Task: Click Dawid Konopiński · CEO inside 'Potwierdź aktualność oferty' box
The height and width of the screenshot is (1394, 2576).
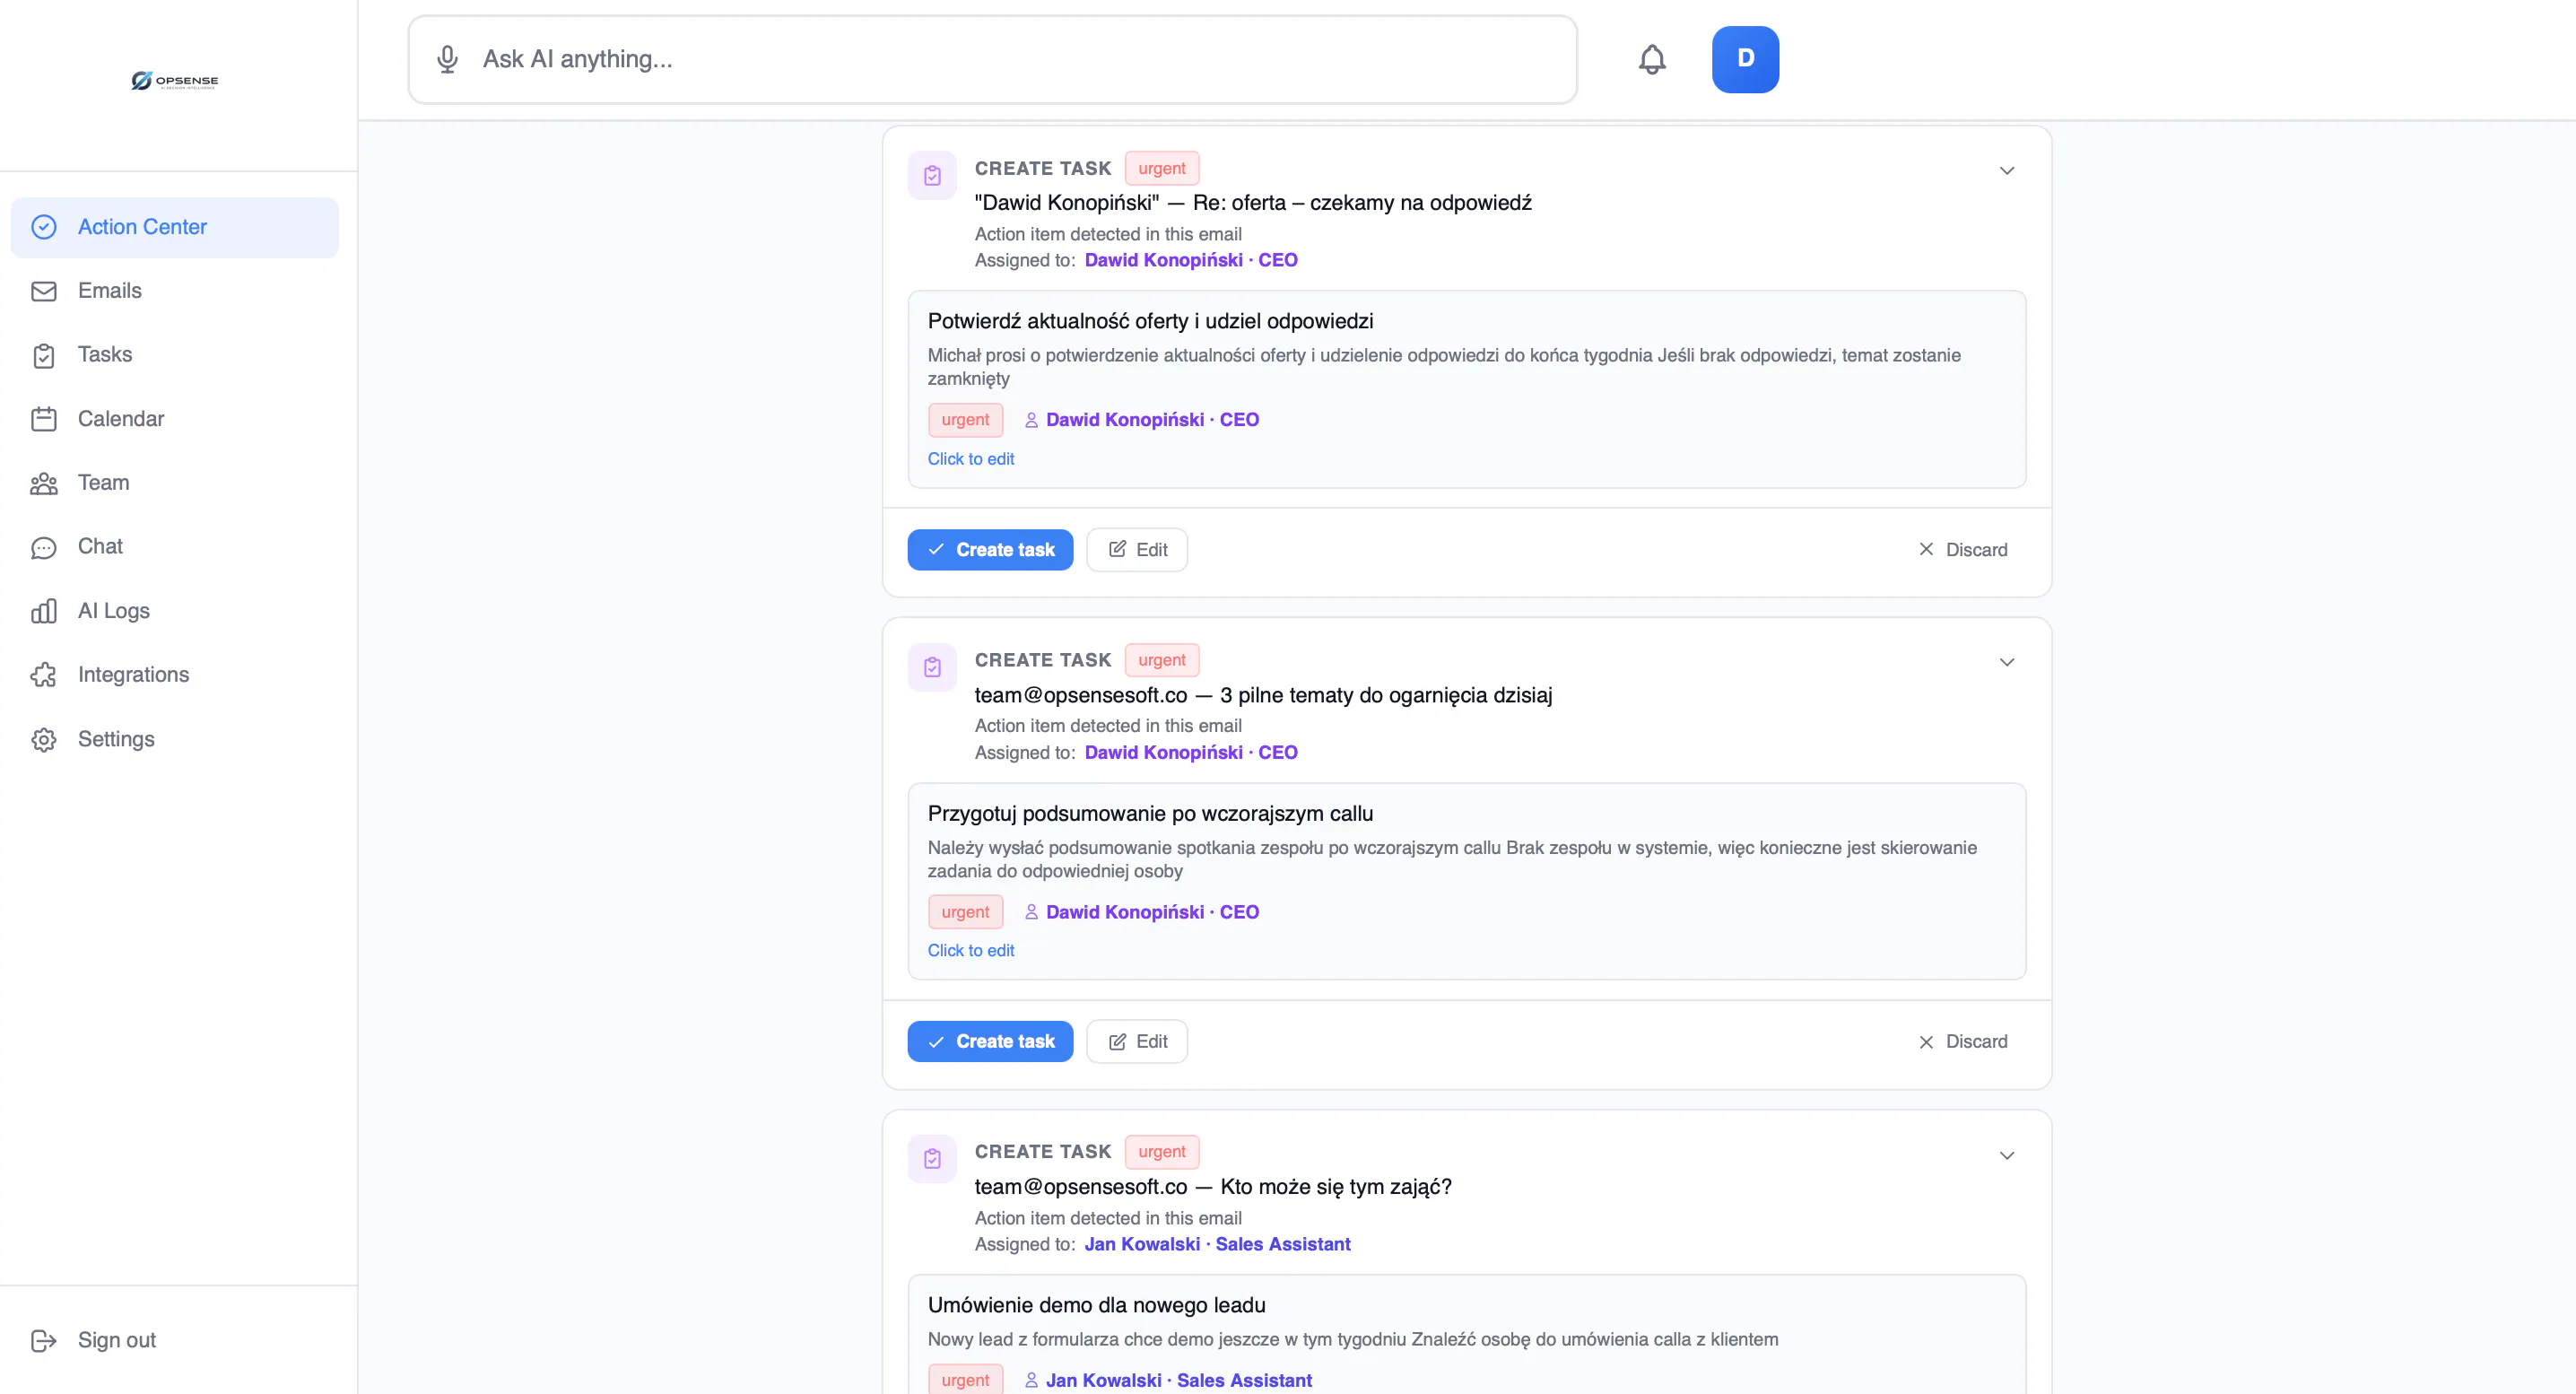Action: pos(1152,420)
